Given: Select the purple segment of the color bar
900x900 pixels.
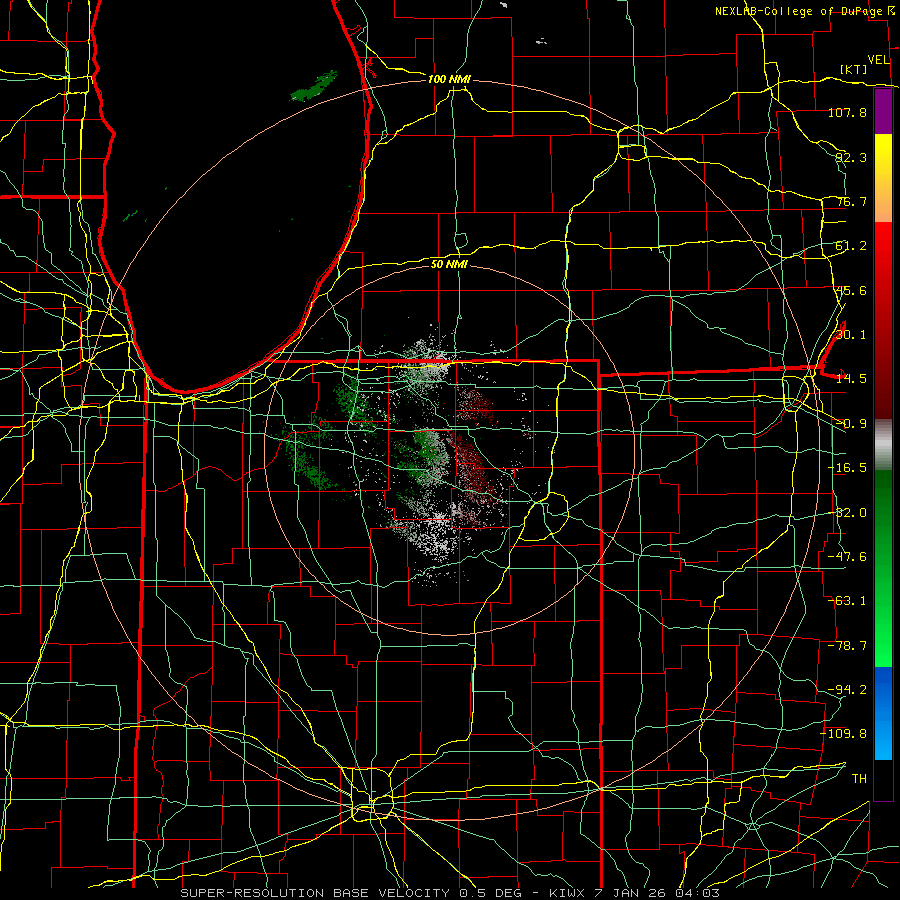Looking at the screenshot, I should (x=883, y=111).
